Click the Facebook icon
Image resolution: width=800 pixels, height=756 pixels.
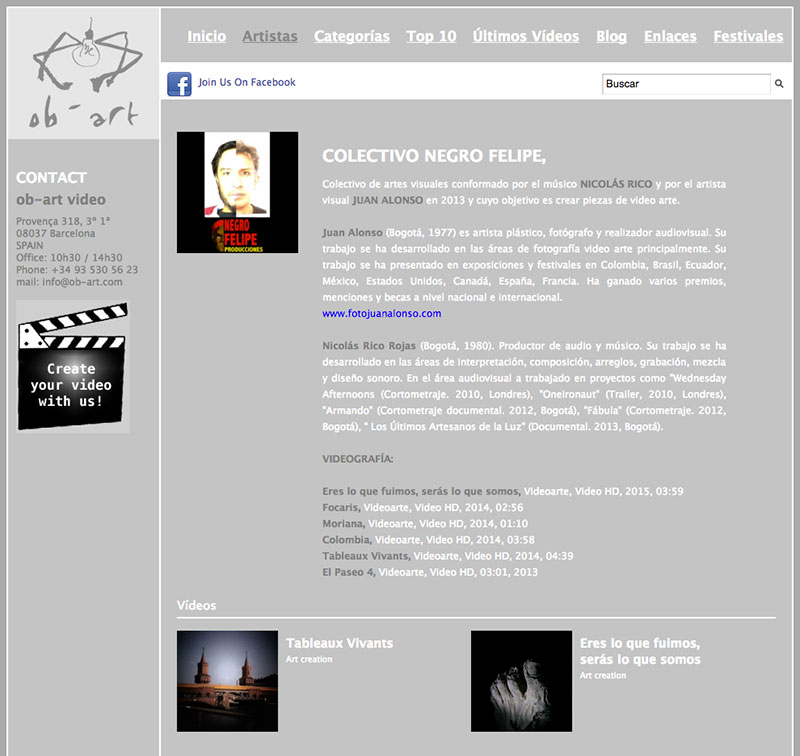pos(179,84)
